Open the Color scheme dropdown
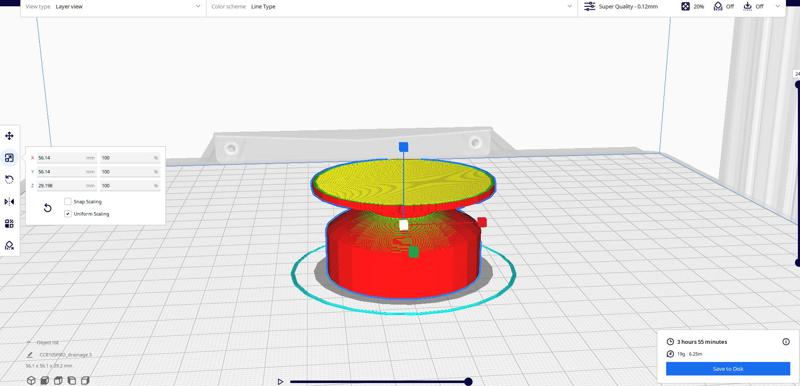Viewport: 800px width, 386px height. [392, 7]
